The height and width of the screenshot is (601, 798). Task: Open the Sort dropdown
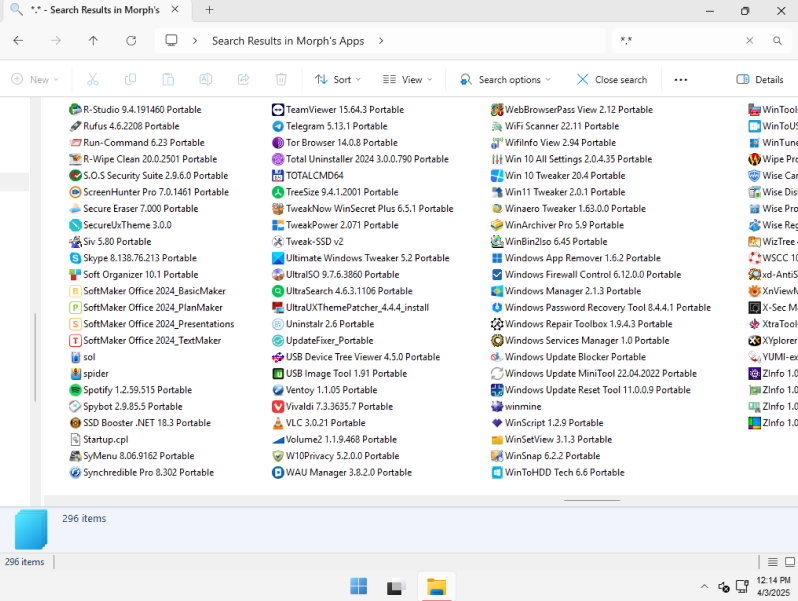click(338, 79)
